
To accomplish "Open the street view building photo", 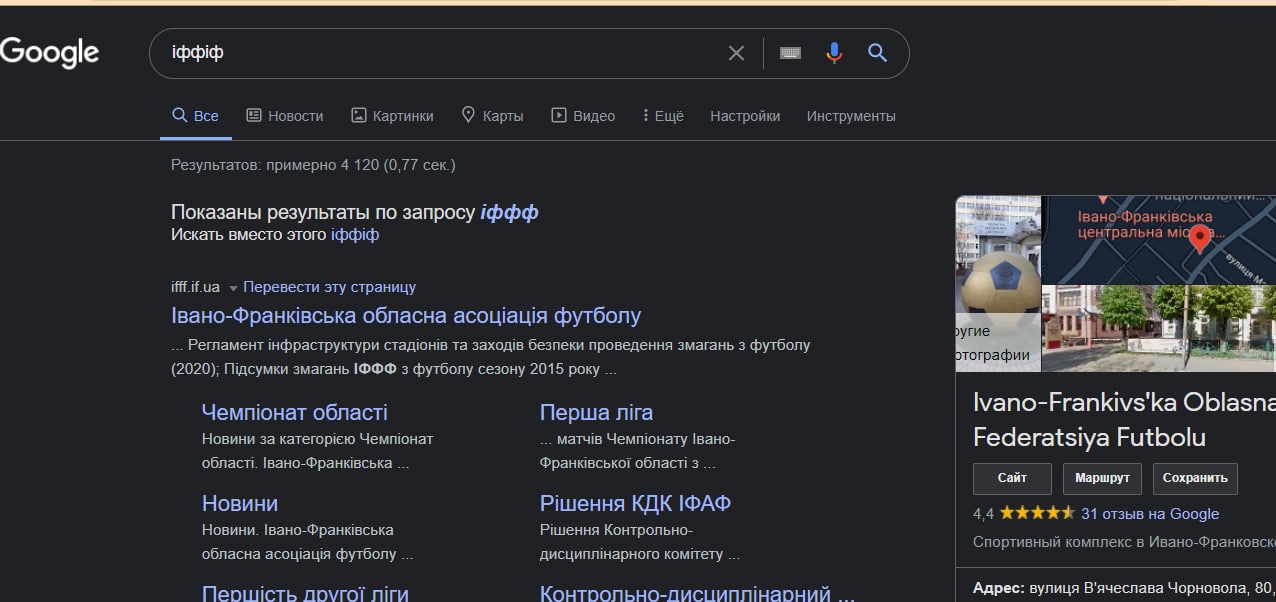I will coord(1158,329).
